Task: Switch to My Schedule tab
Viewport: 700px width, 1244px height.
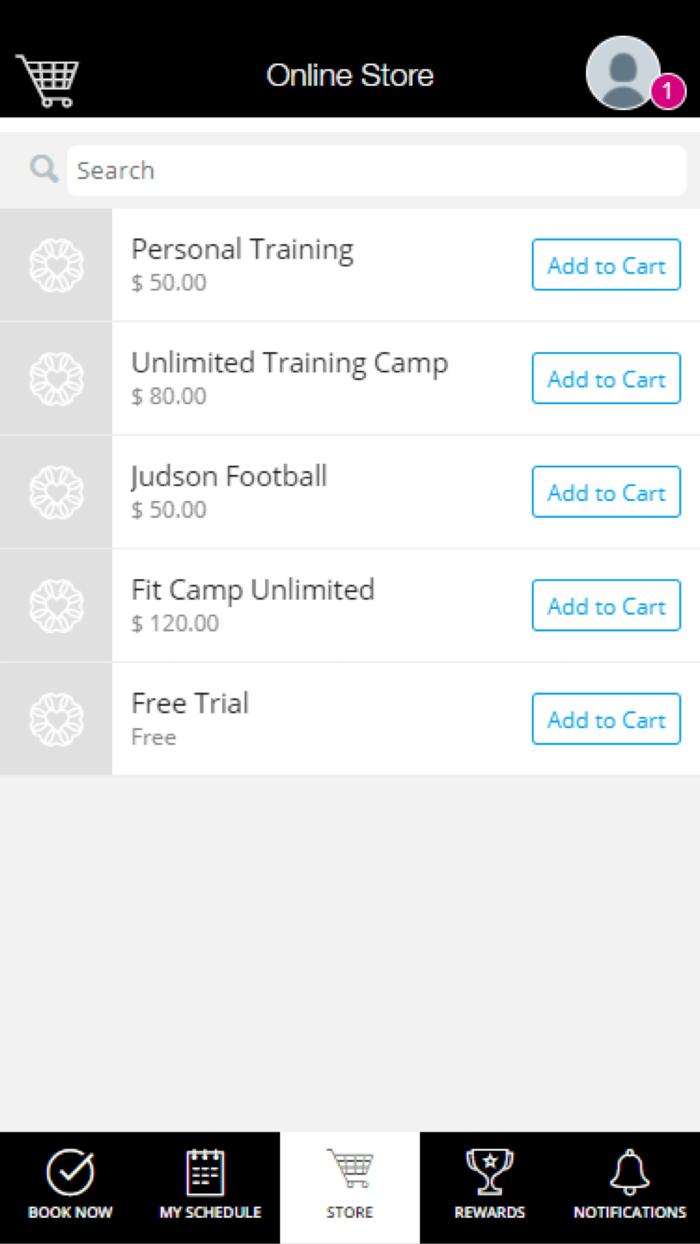Action: [x=210, y=1187]
